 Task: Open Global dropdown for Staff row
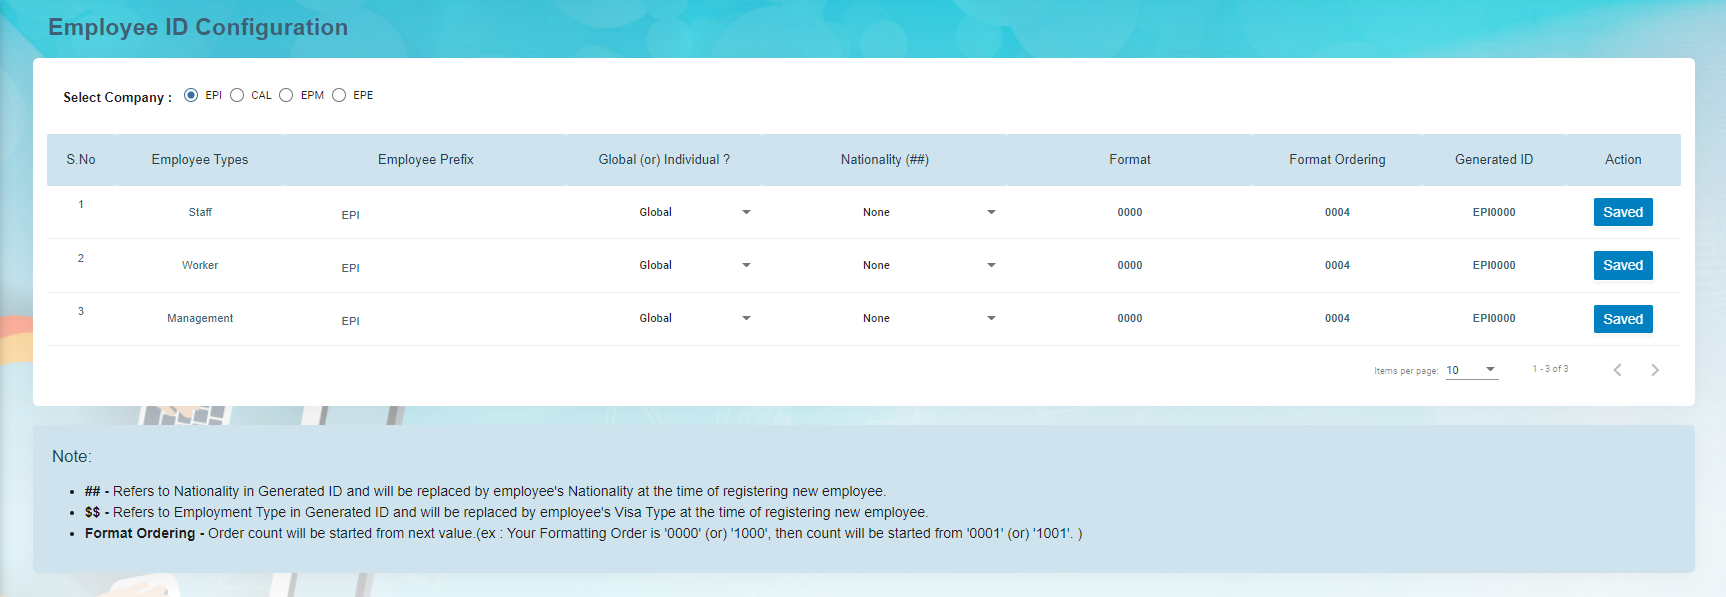pos(694,212)
